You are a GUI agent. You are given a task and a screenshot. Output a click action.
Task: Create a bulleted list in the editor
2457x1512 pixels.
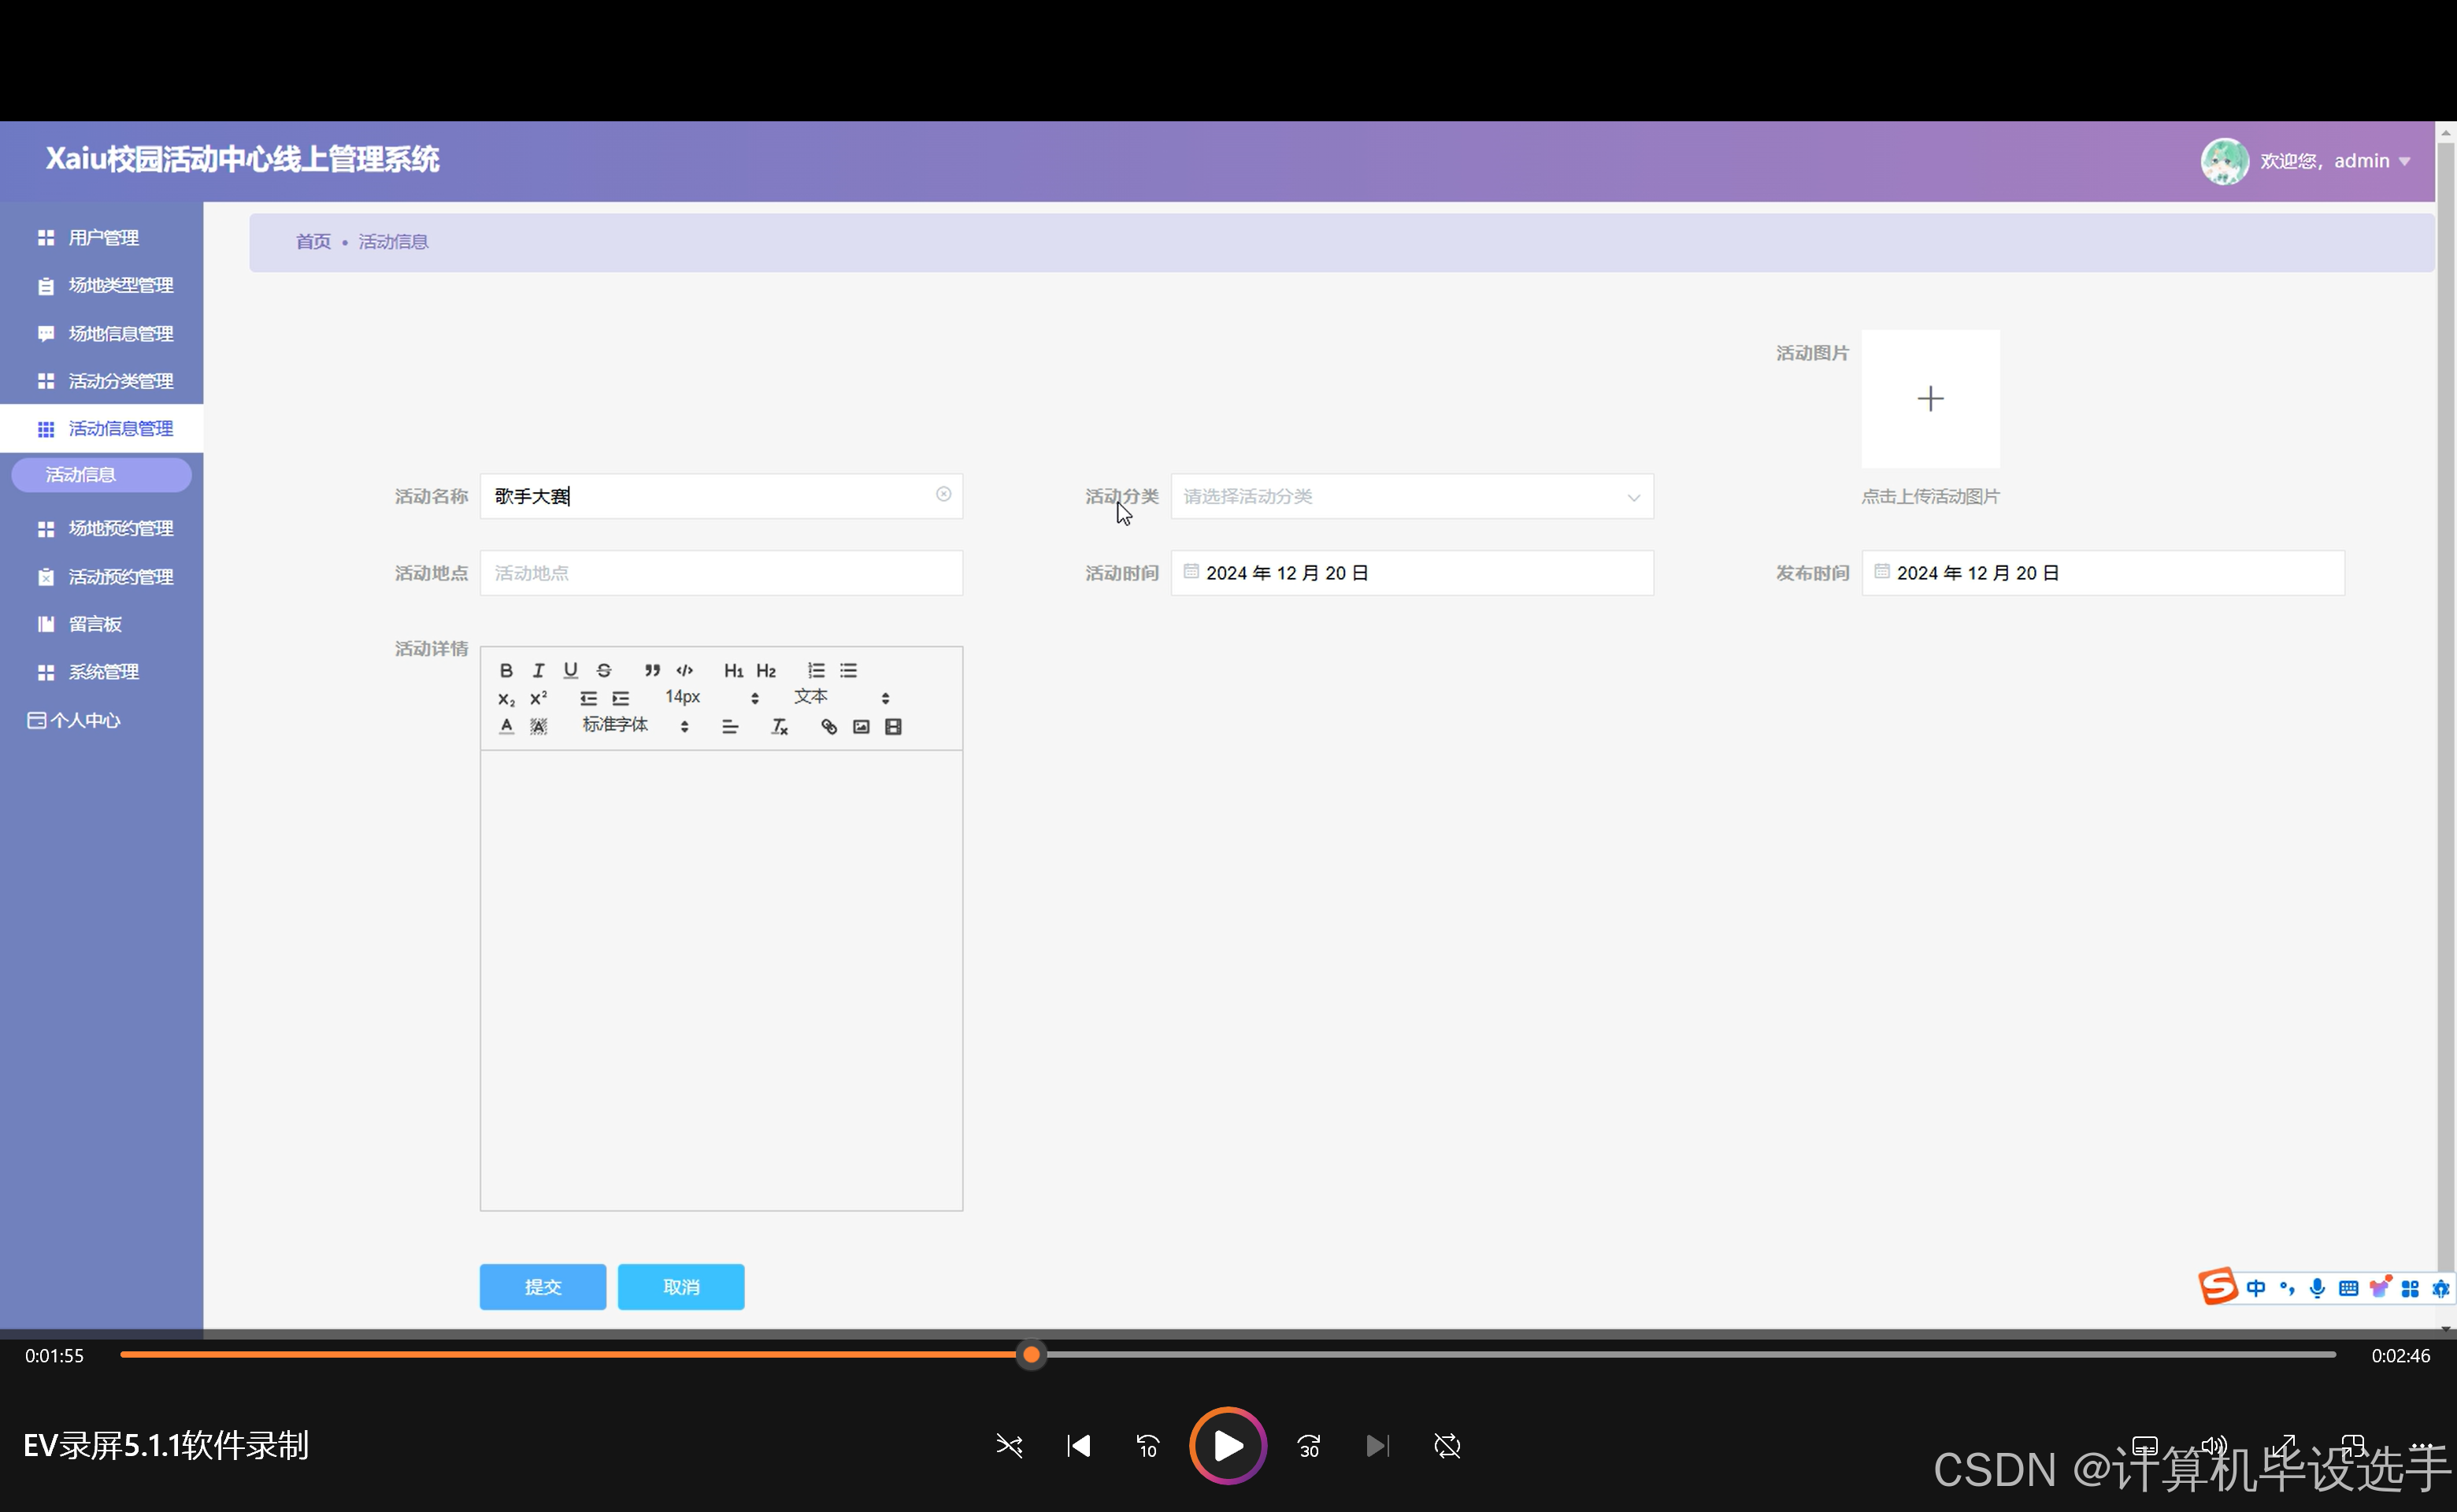(x=848, y=670)
